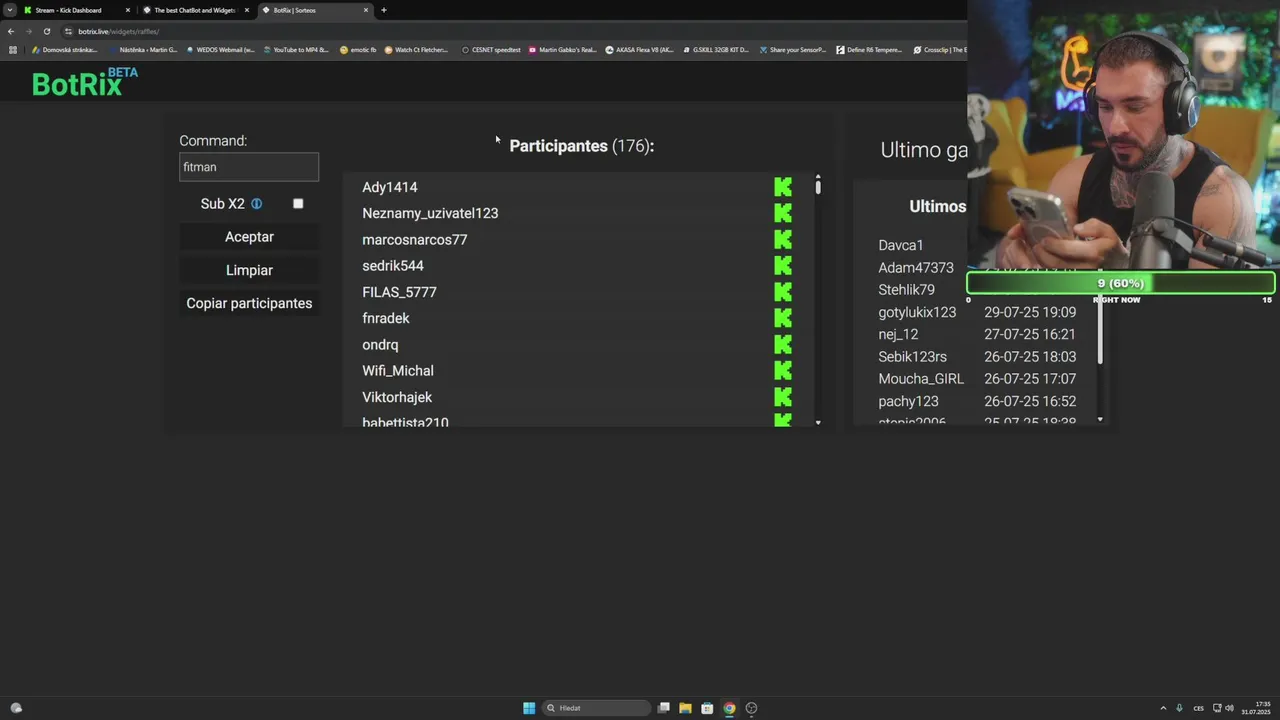The image size is (1280, 720).
Task: Close the BotRix | Sorteos tab
Action: [366, 10]
